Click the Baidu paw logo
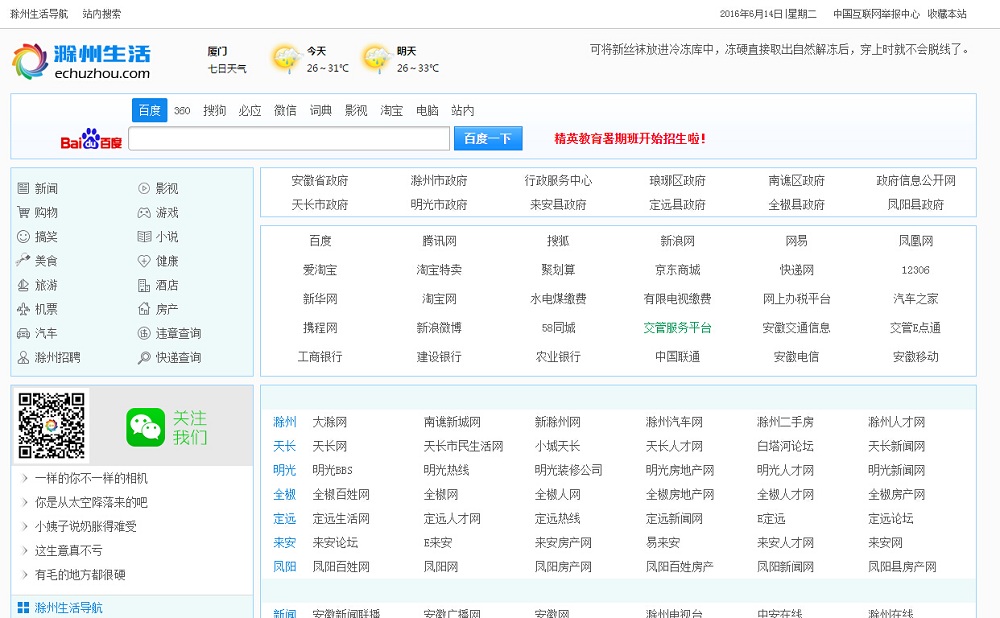1000x618 pixels. click(91, 139)
